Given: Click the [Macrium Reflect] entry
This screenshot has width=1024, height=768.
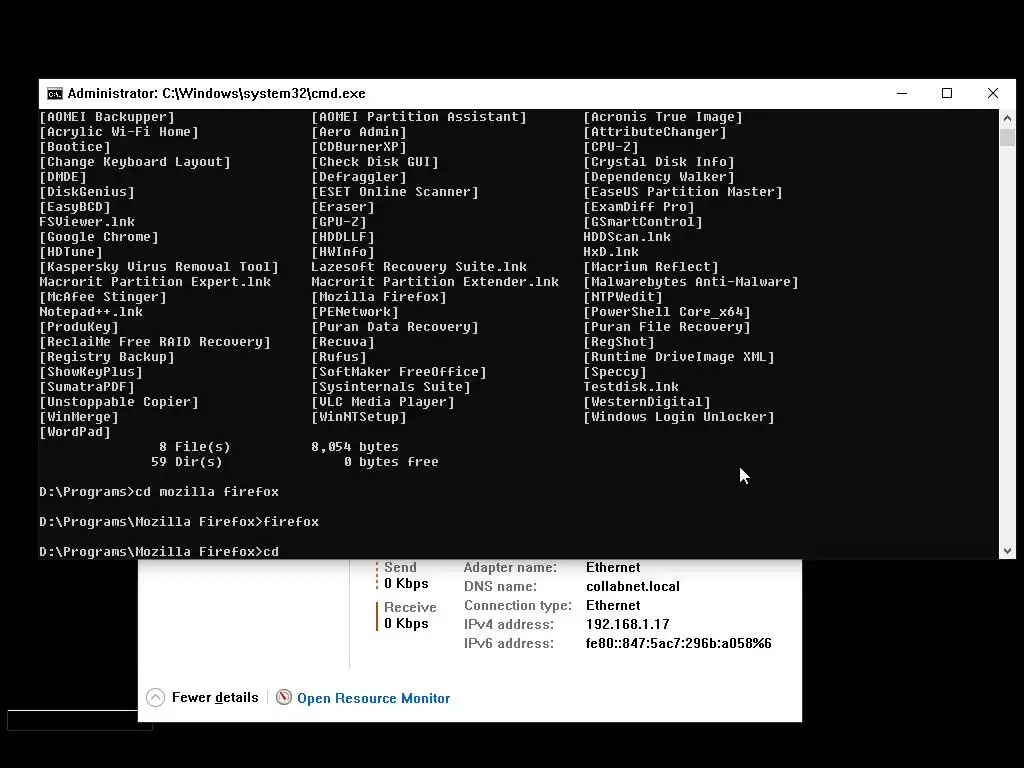Looking at the screenshot, I should point(651,267).
